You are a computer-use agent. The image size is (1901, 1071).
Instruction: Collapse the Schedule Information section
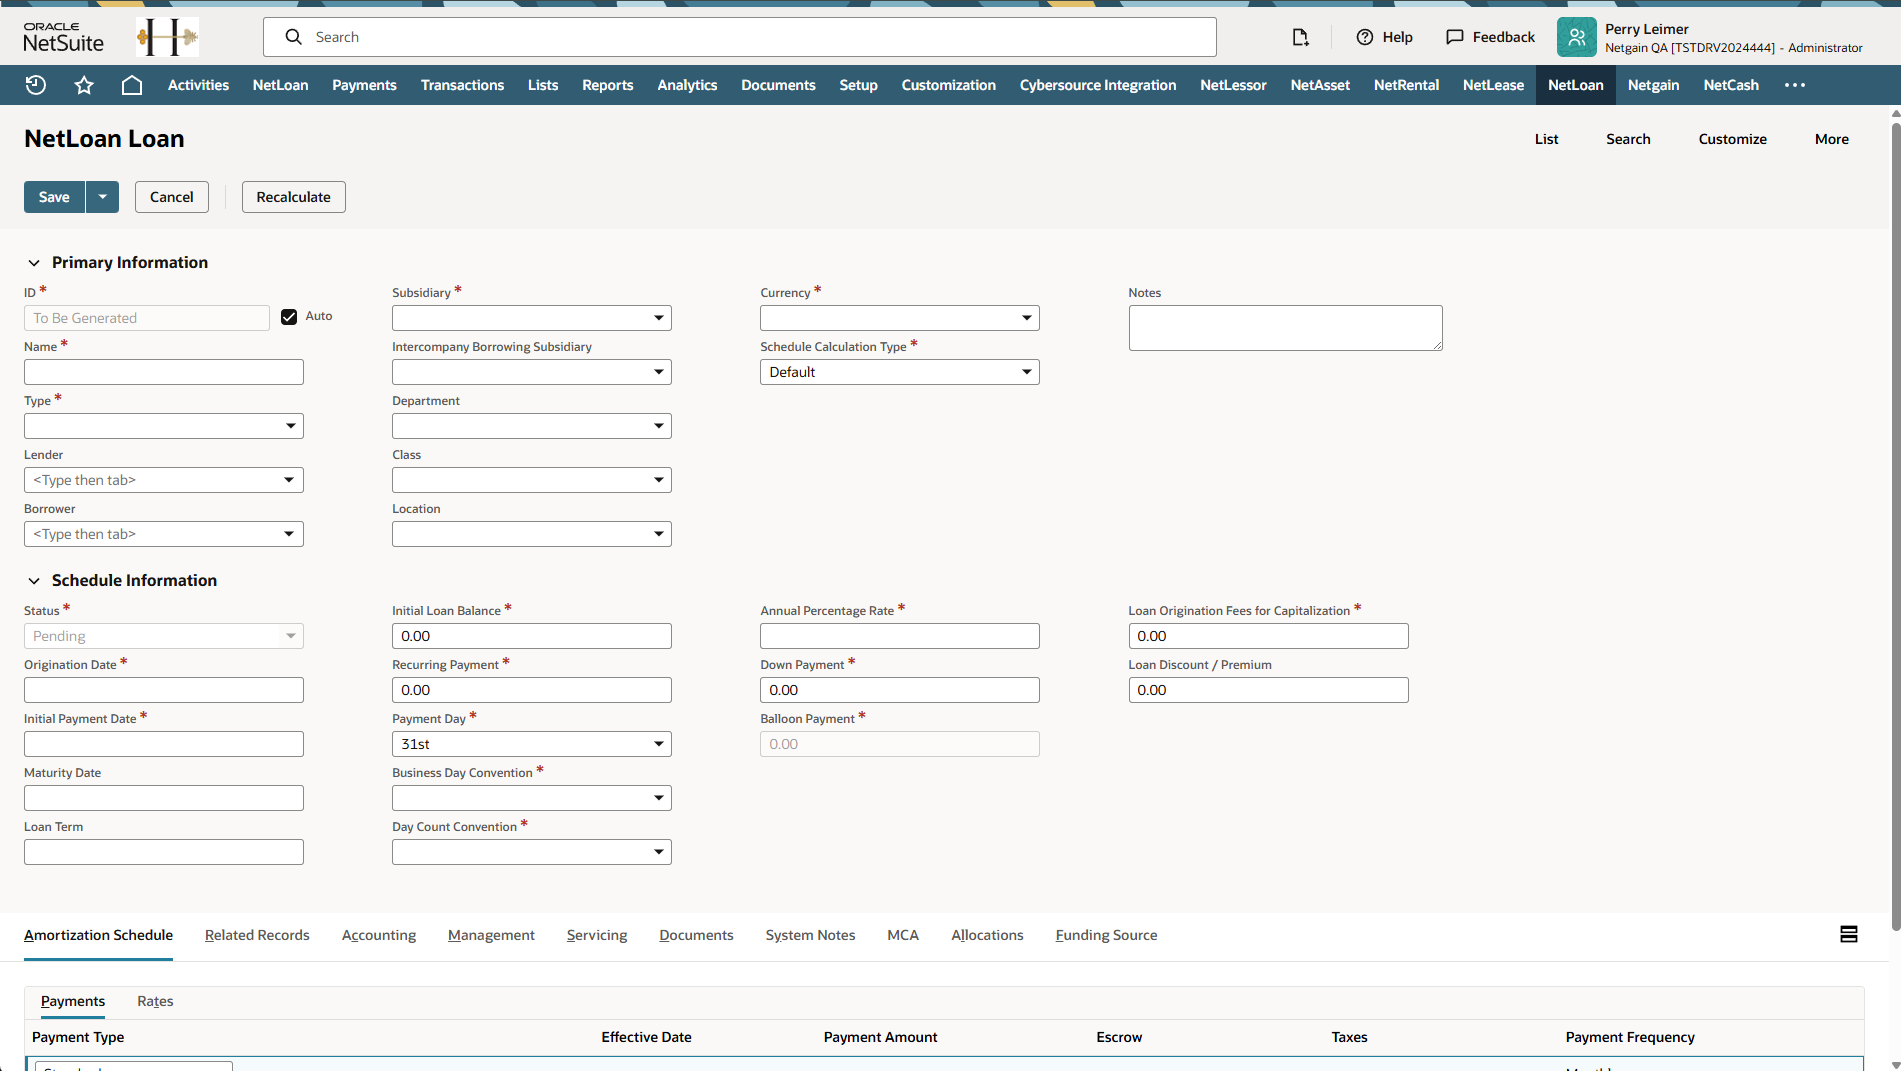(34, 581)
